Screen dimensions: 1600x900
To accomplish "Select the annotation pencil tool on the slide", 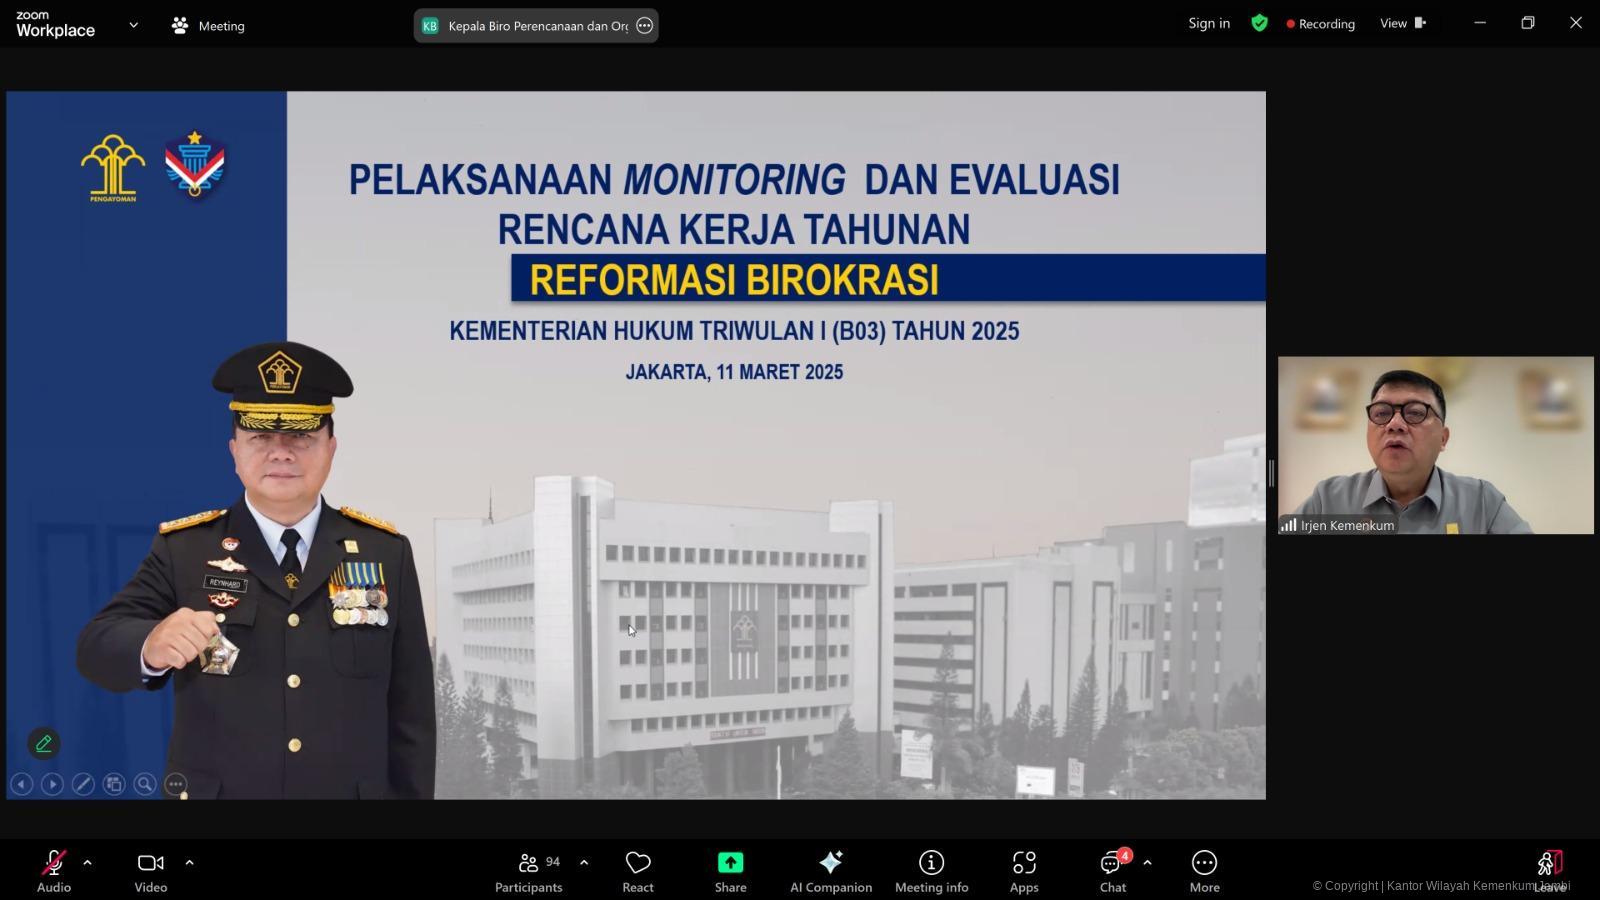I will (x=43, y=743).
